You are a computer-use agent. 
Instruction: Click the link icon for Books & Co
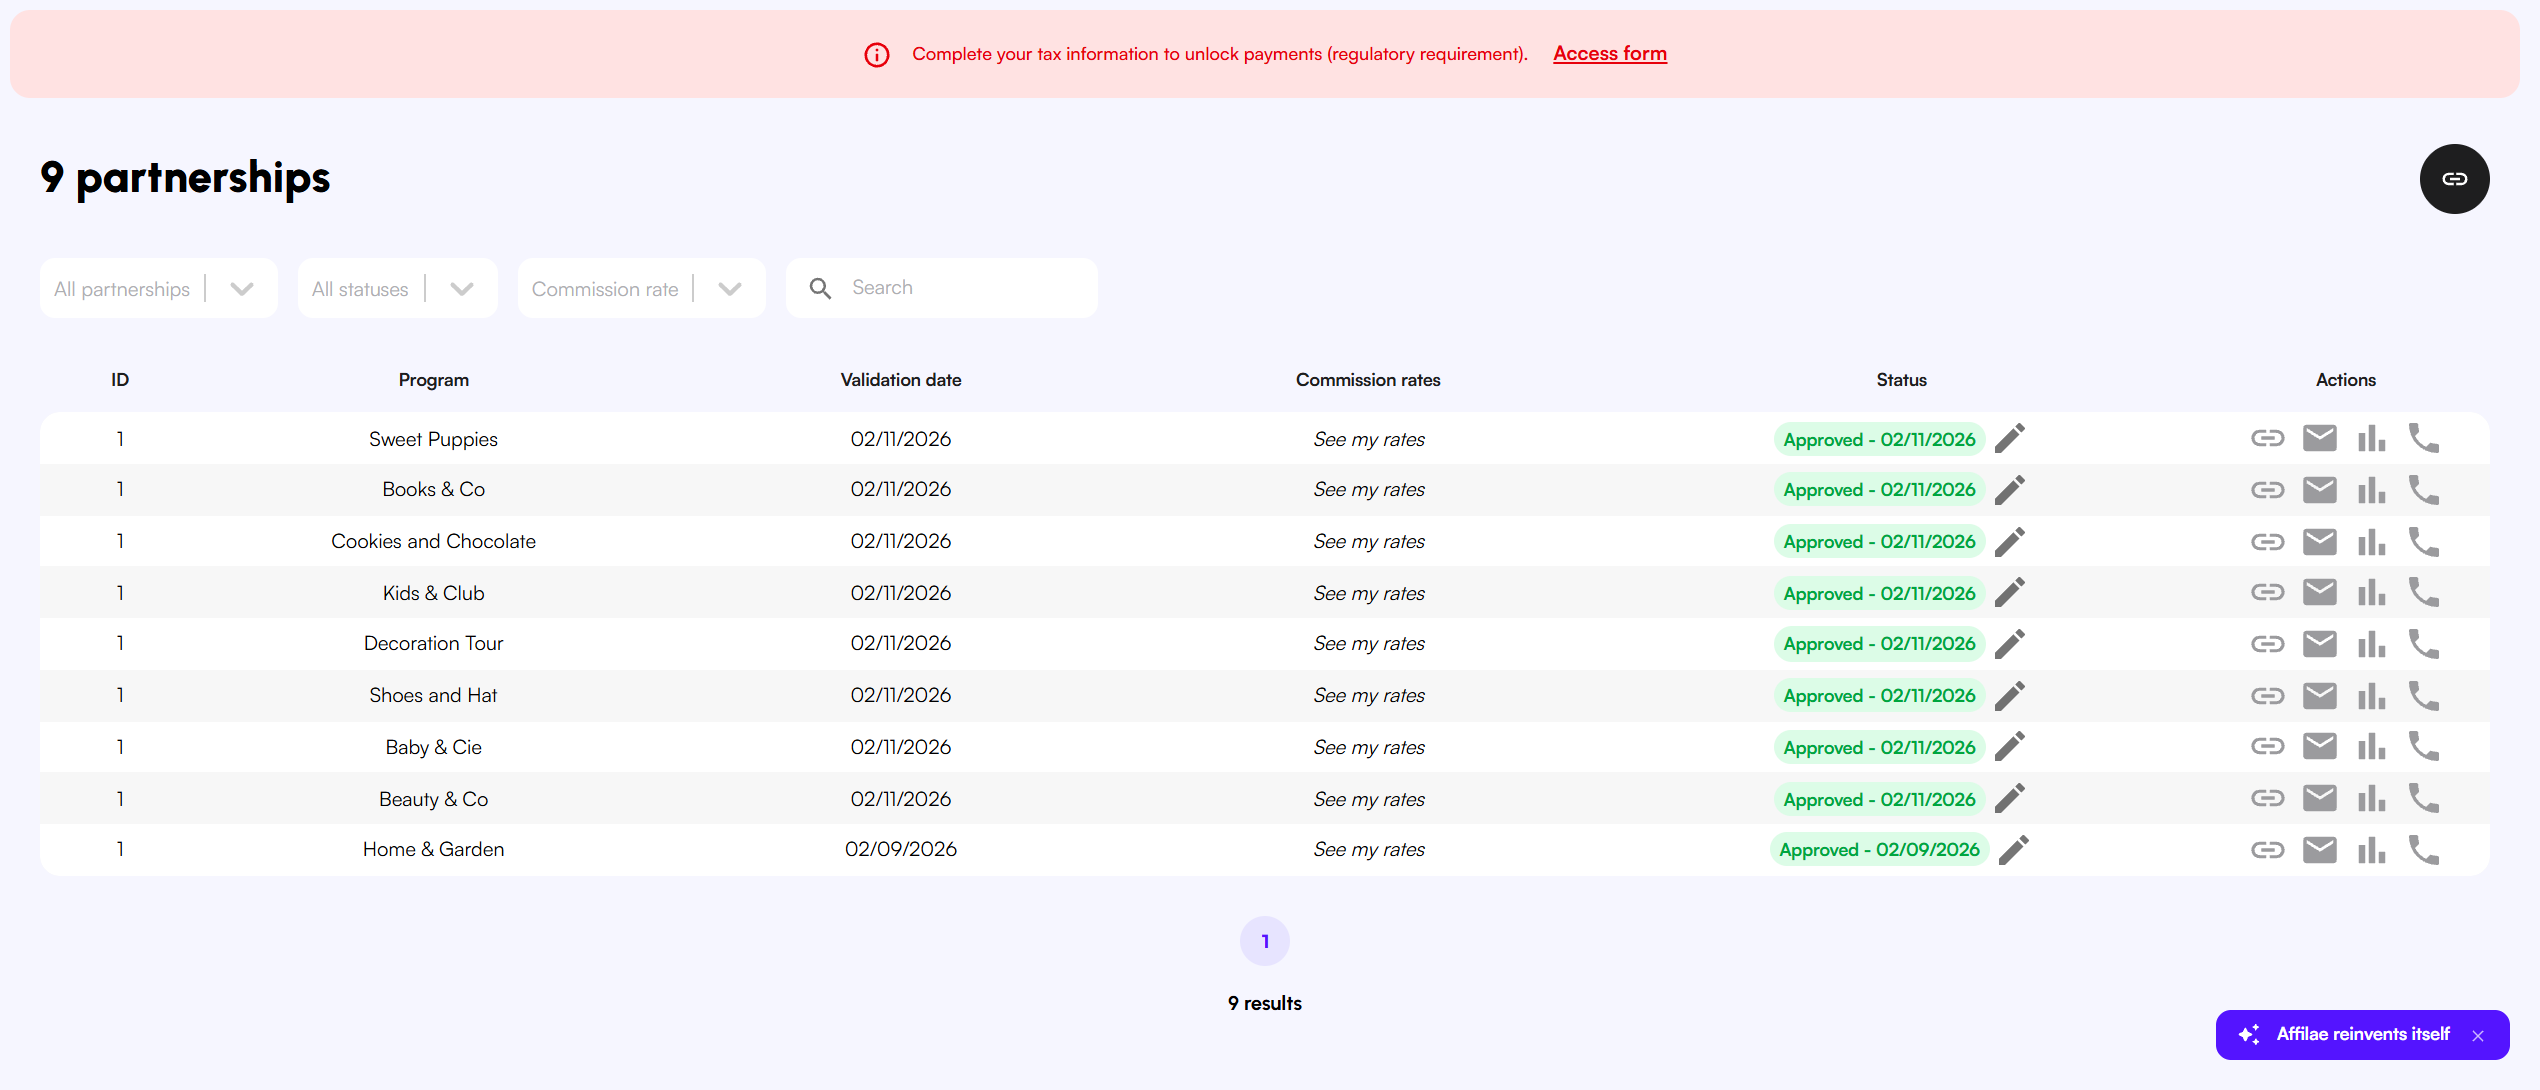2267,490
